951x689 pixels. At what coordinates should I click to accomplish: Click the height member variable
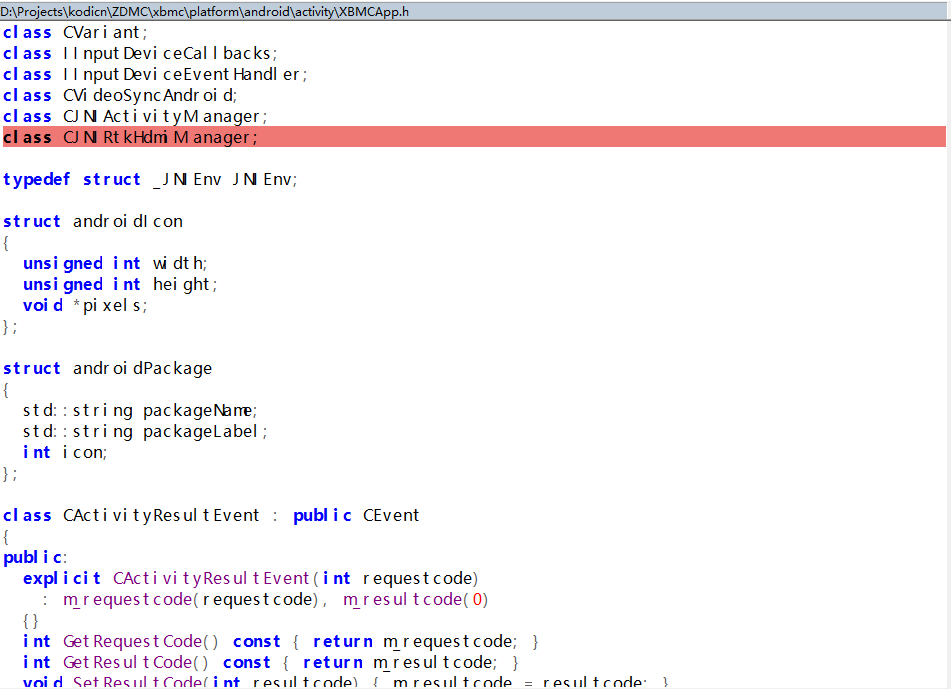(181, 285)
